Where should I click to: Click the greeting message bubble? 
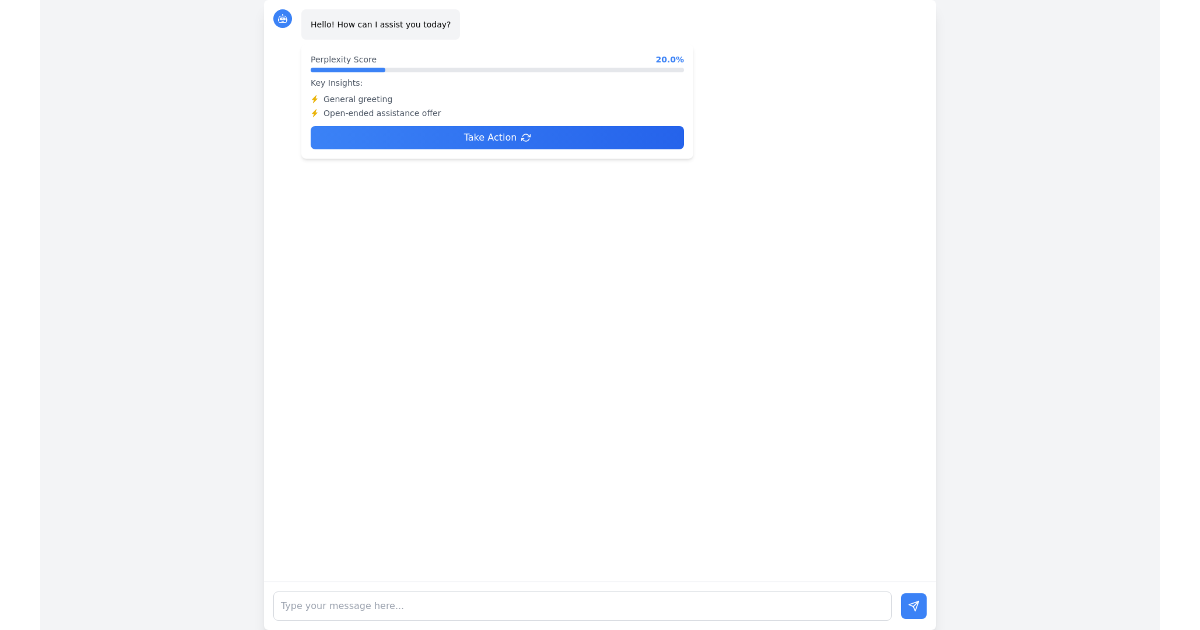(380, 24)
